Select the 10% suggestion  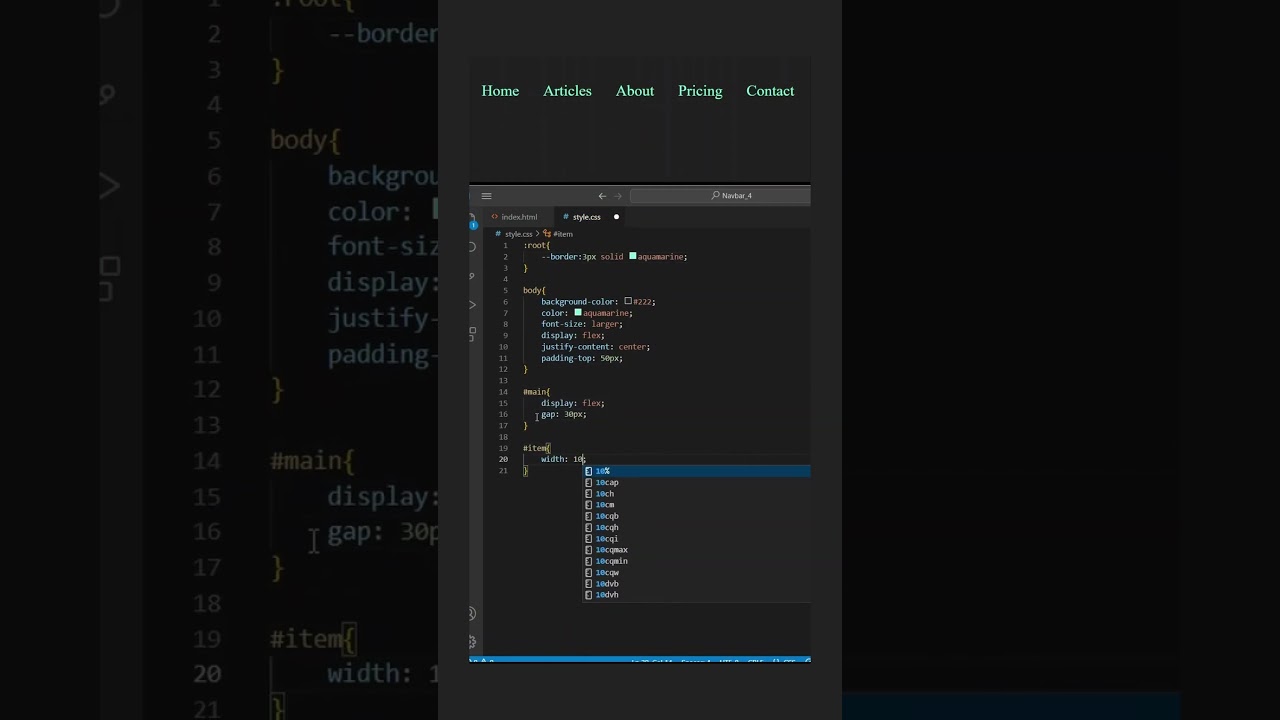tap(697, 471)
